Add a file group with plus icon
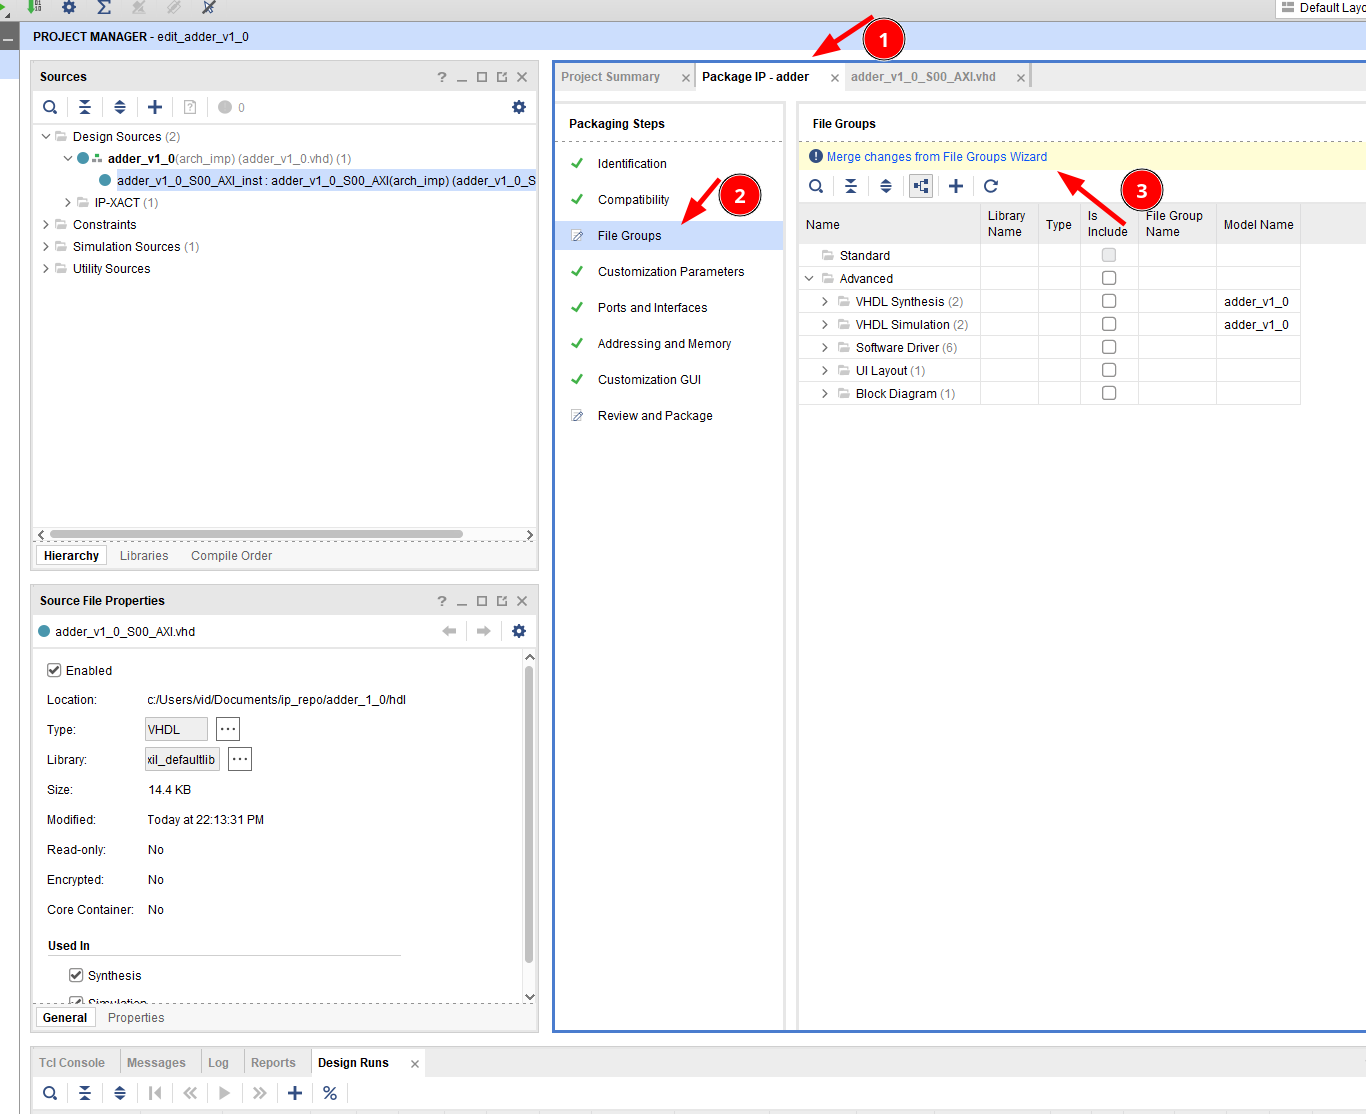The height and width of the screenshot is (1114, 1366). point(956,186)
